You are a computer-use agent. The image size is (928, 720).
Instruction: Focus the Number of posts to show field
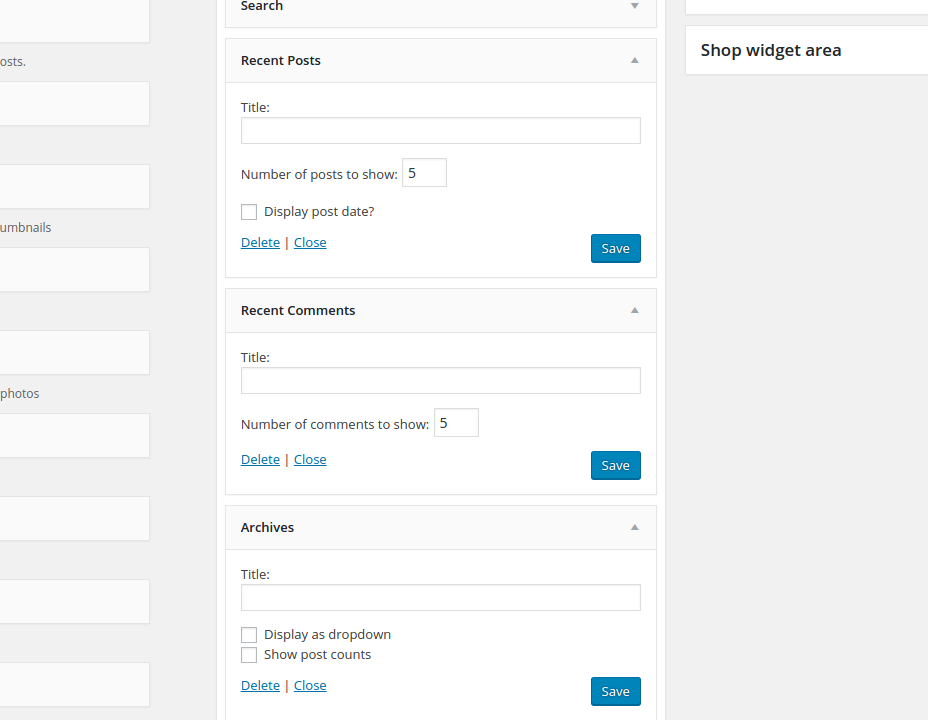424,173
